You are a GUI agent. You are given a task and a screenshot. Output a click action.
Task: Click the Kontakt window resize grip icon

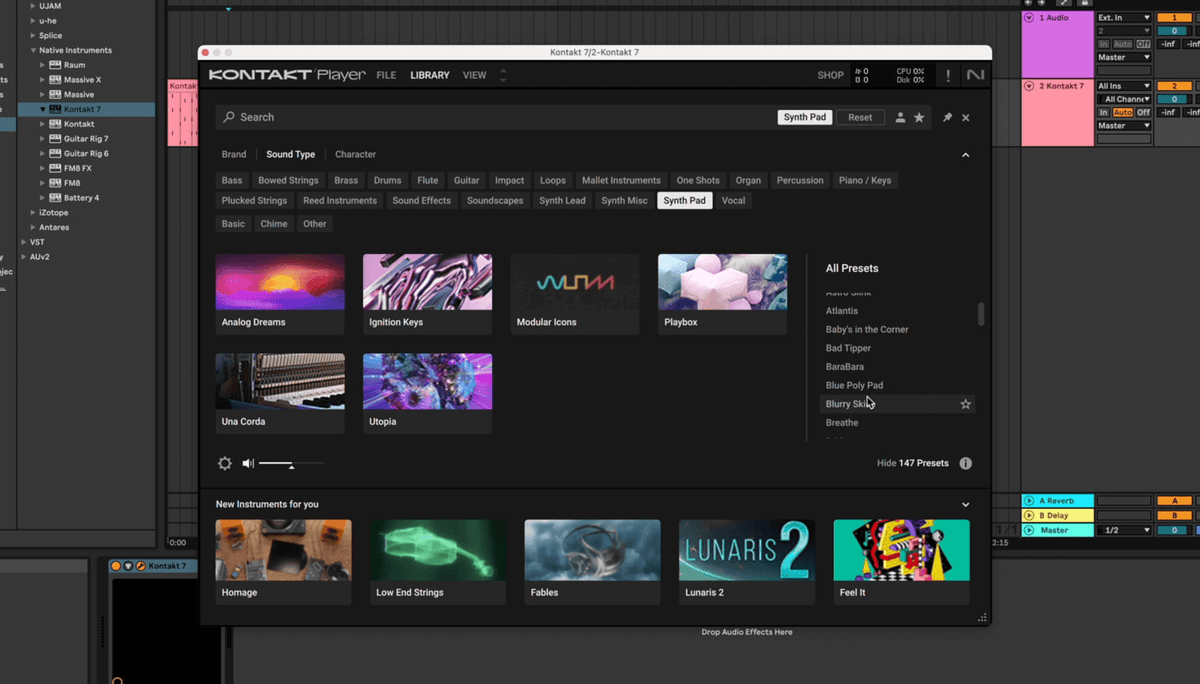click(982, 618)
